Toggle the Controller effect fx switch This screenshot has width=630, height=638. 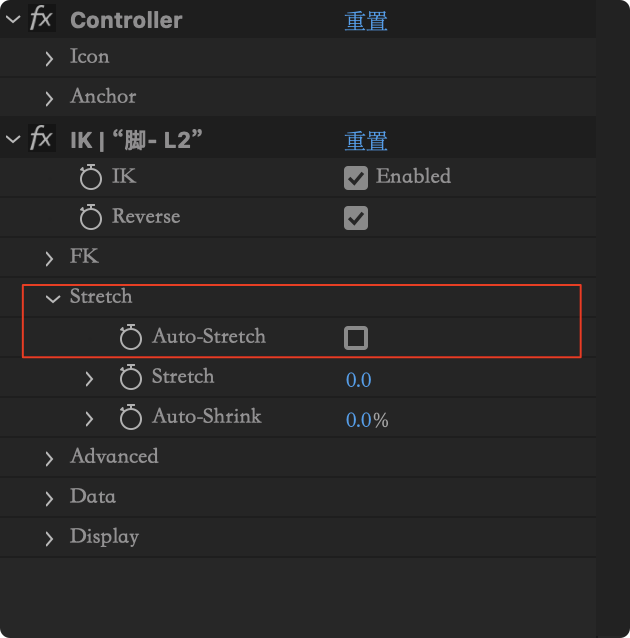[x=40, y=19]
